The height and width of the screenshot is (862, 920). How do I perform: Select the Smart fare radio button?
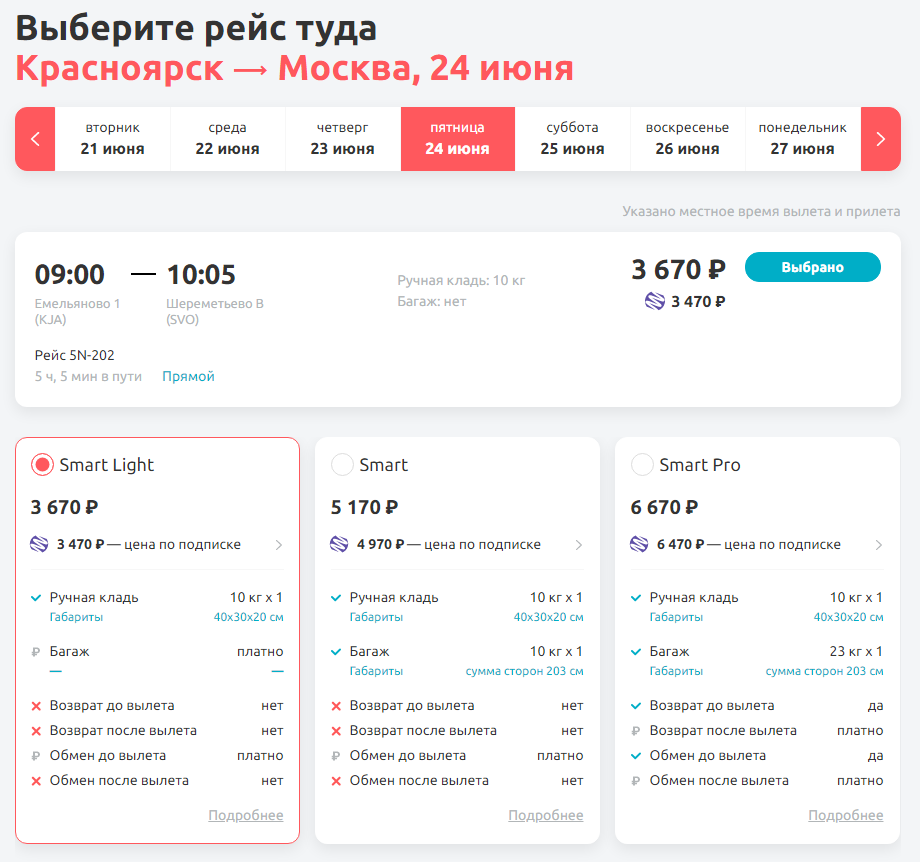coord(342,465)
